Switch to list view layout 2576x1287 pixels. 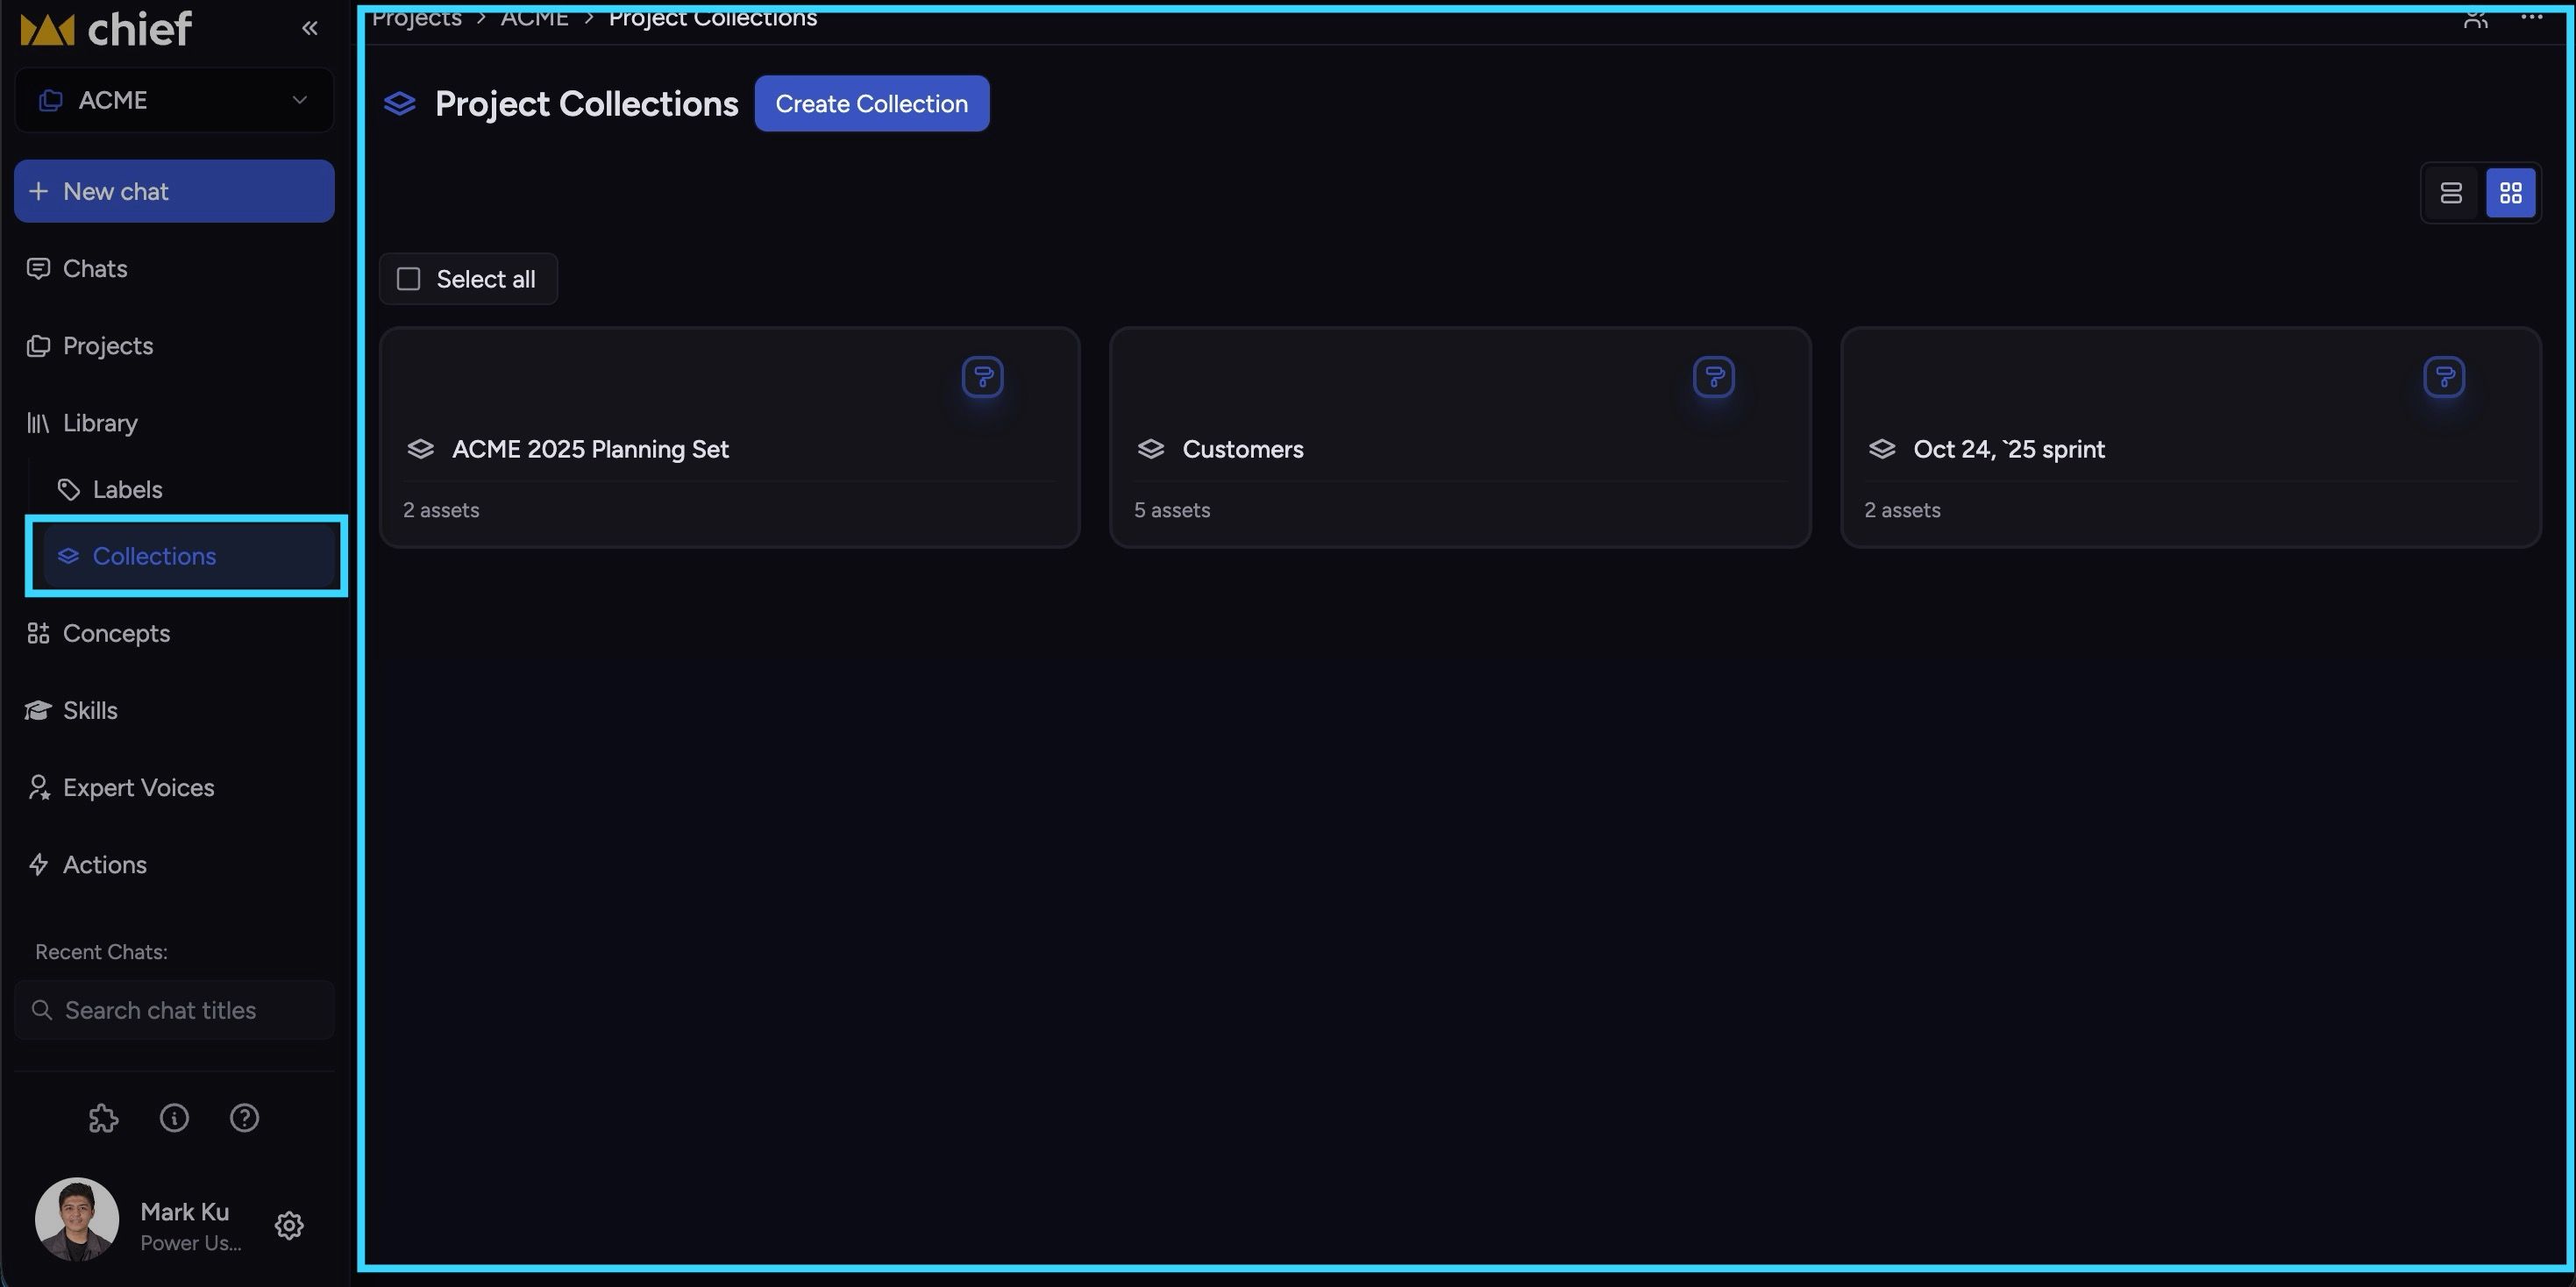tap(2451, 193)
